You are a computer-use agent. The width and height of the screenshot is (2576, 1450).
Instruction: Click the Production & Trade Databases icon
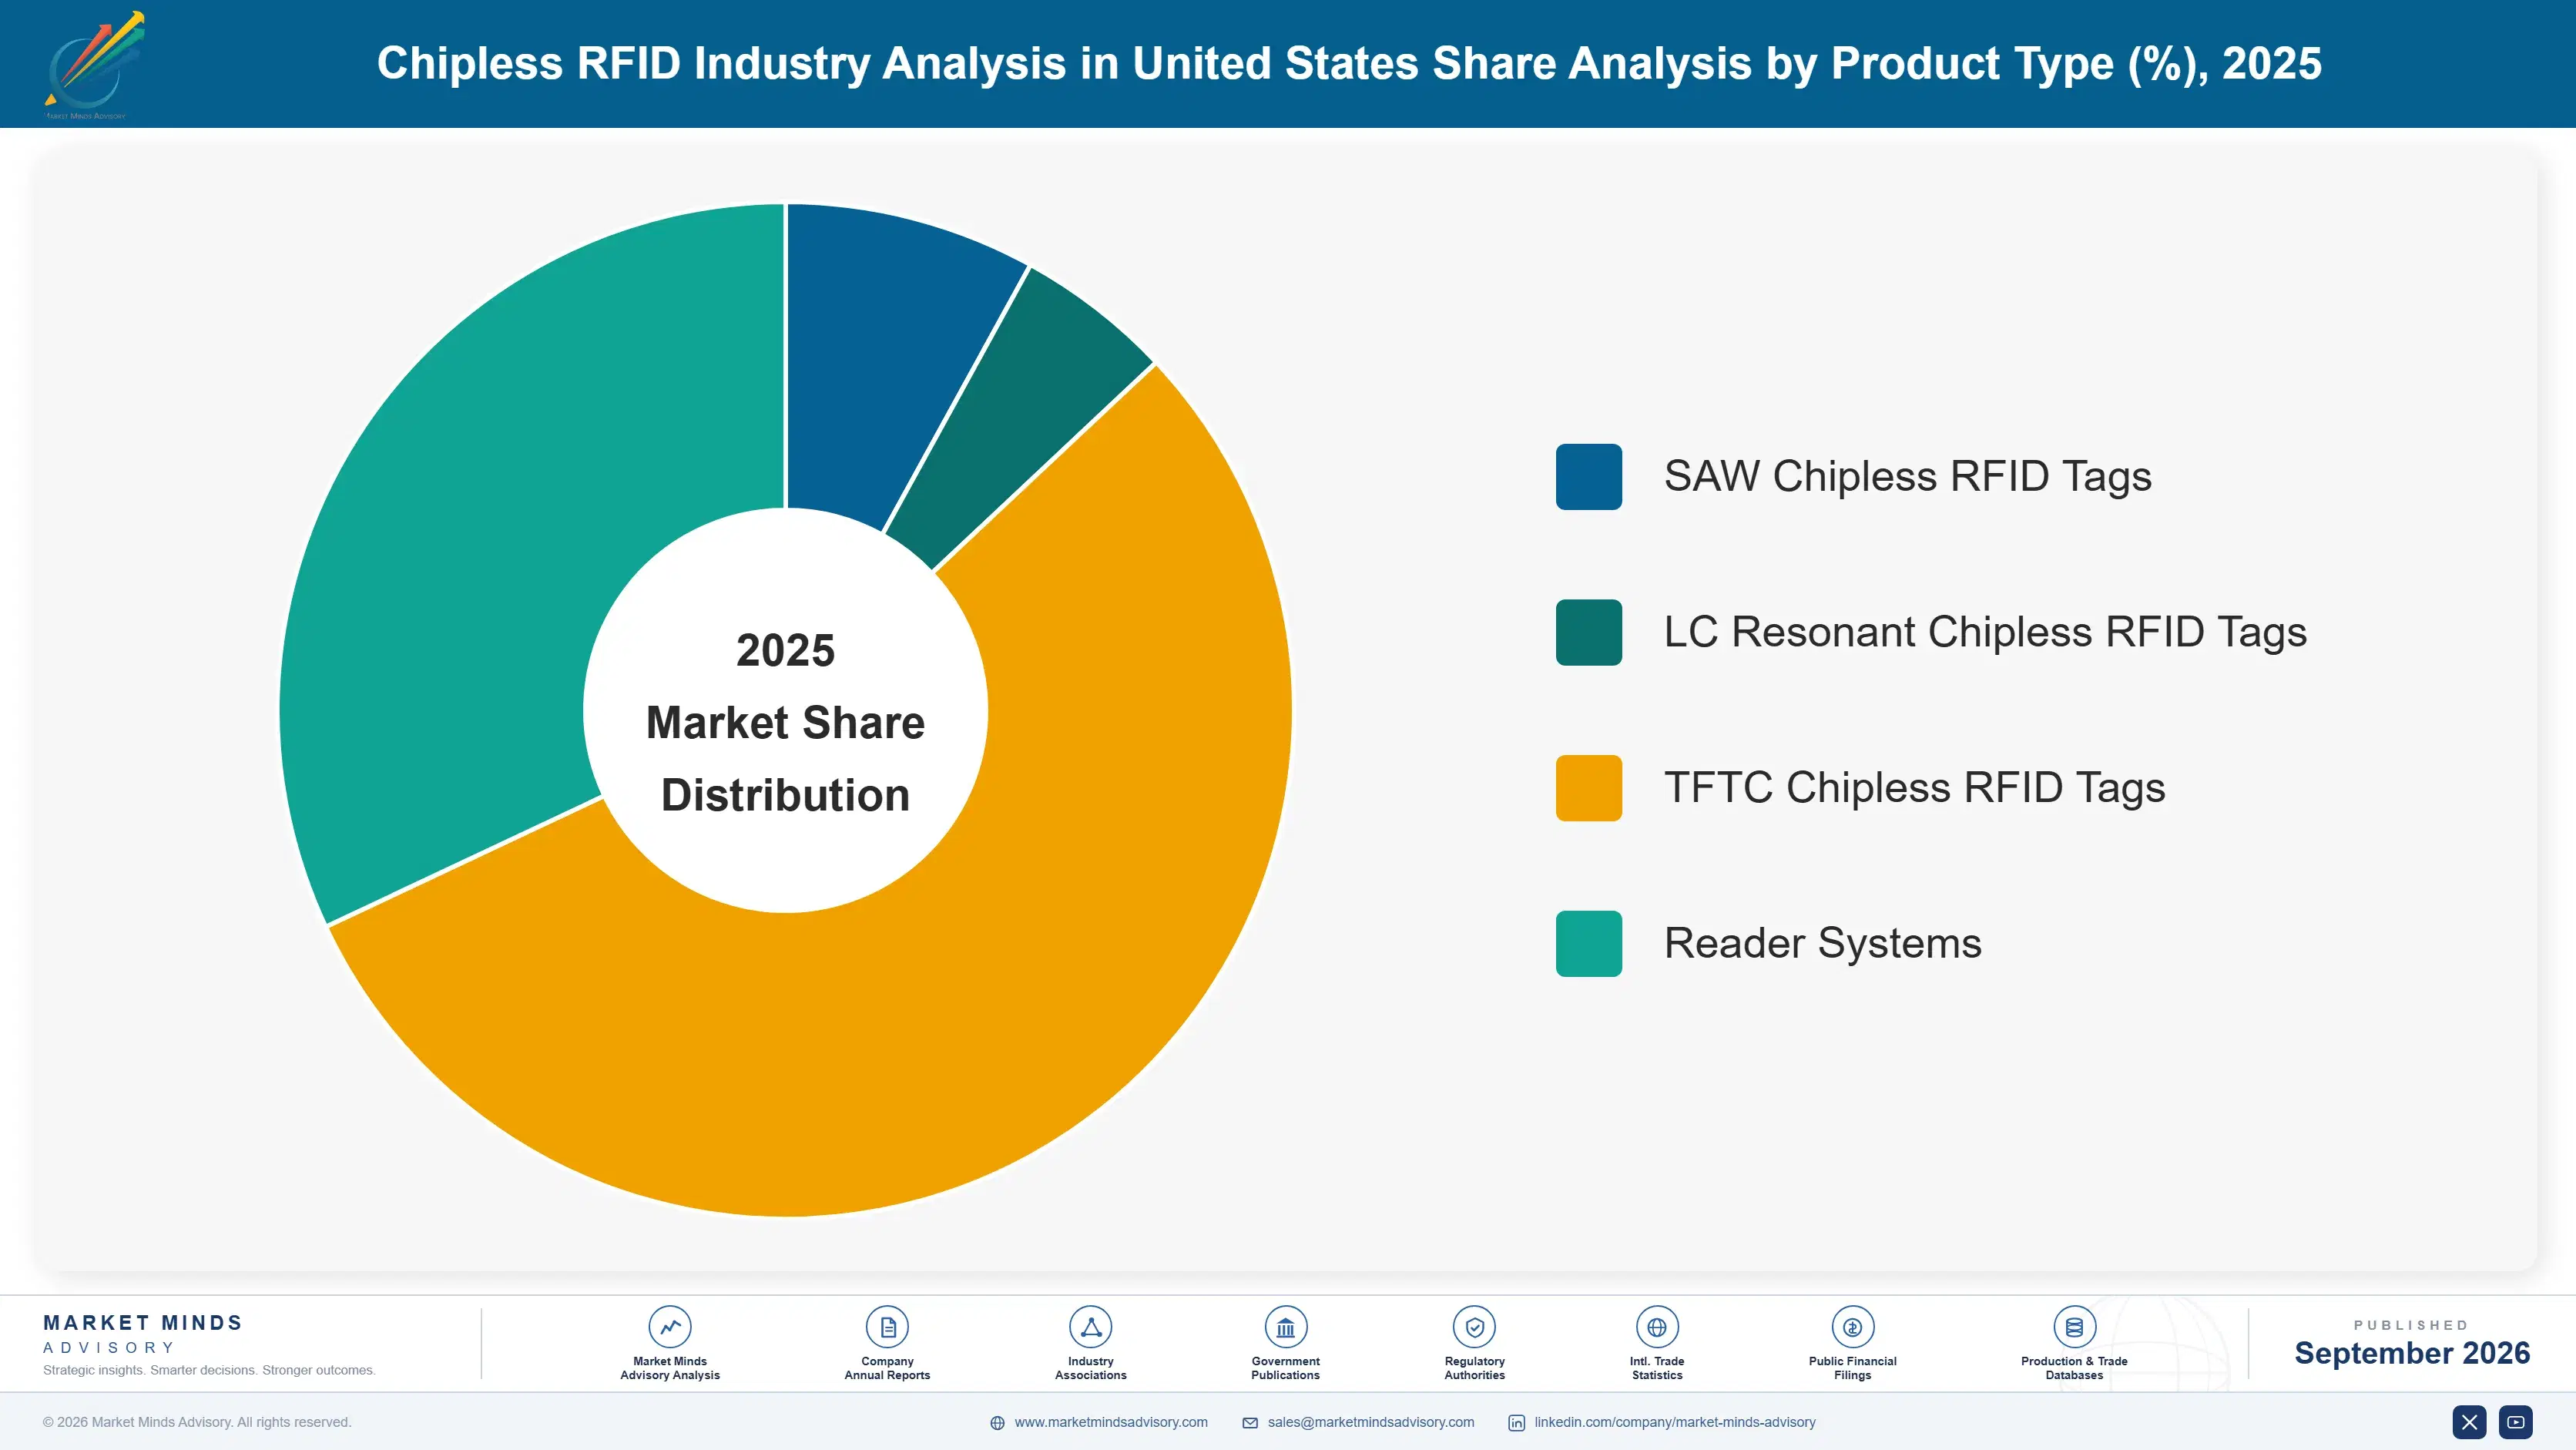pos(2074,1327)
